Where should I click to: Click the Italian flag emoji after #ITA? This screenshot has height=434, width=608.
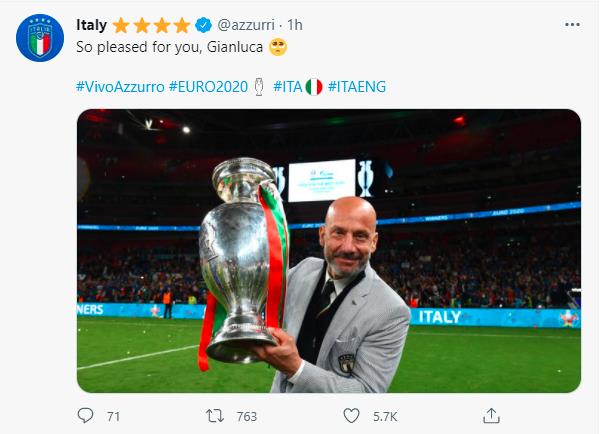point(313,87)
